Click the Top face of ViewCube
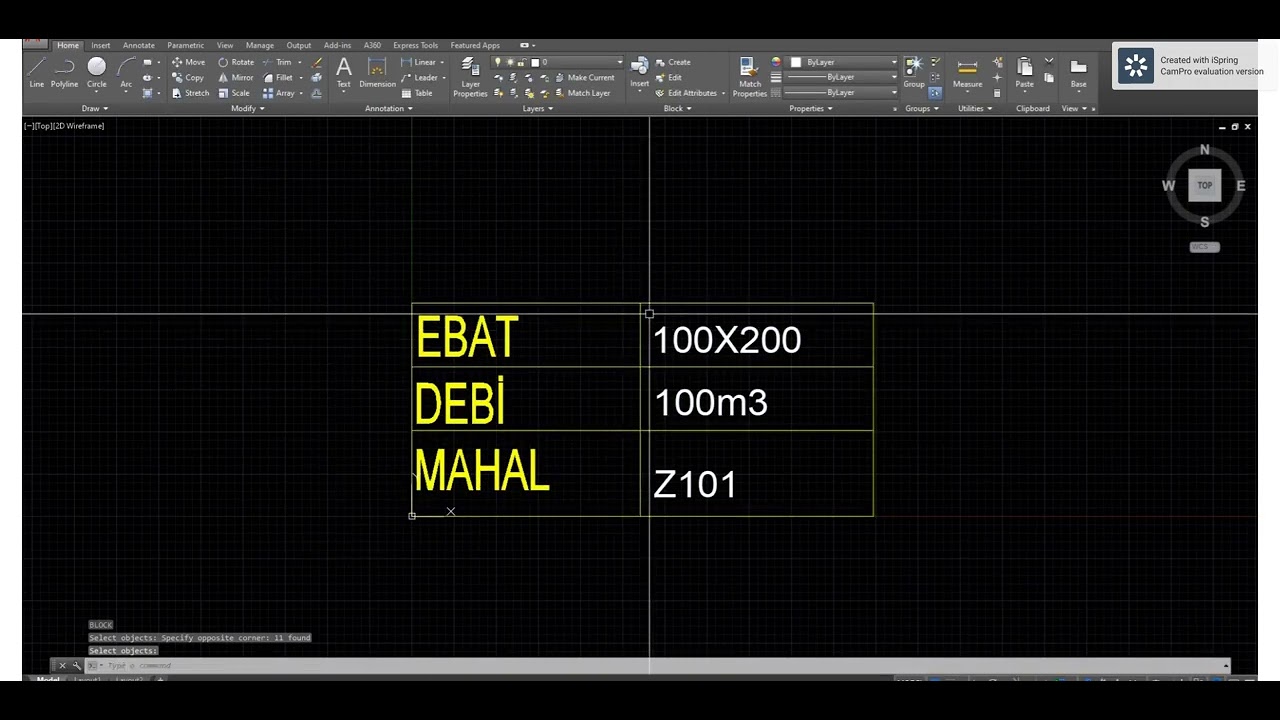 (1204, 185)
